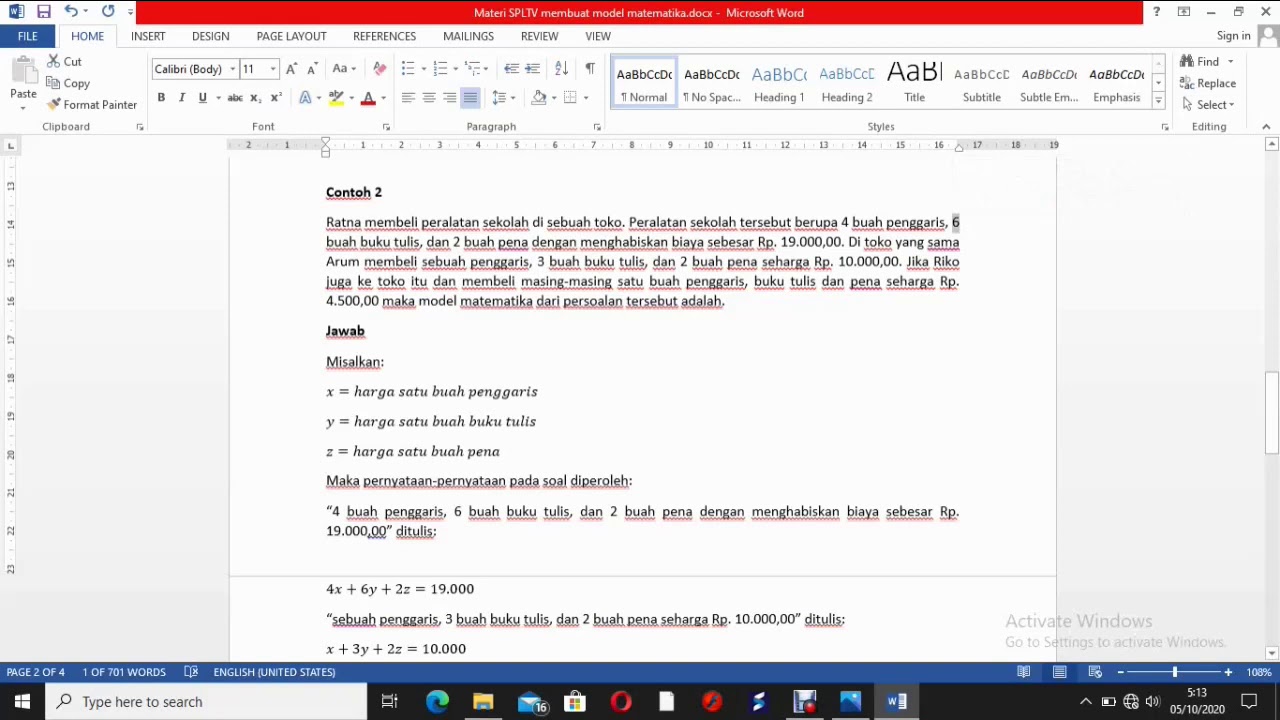Expand the Numbering list dropdown

[454, 69]
